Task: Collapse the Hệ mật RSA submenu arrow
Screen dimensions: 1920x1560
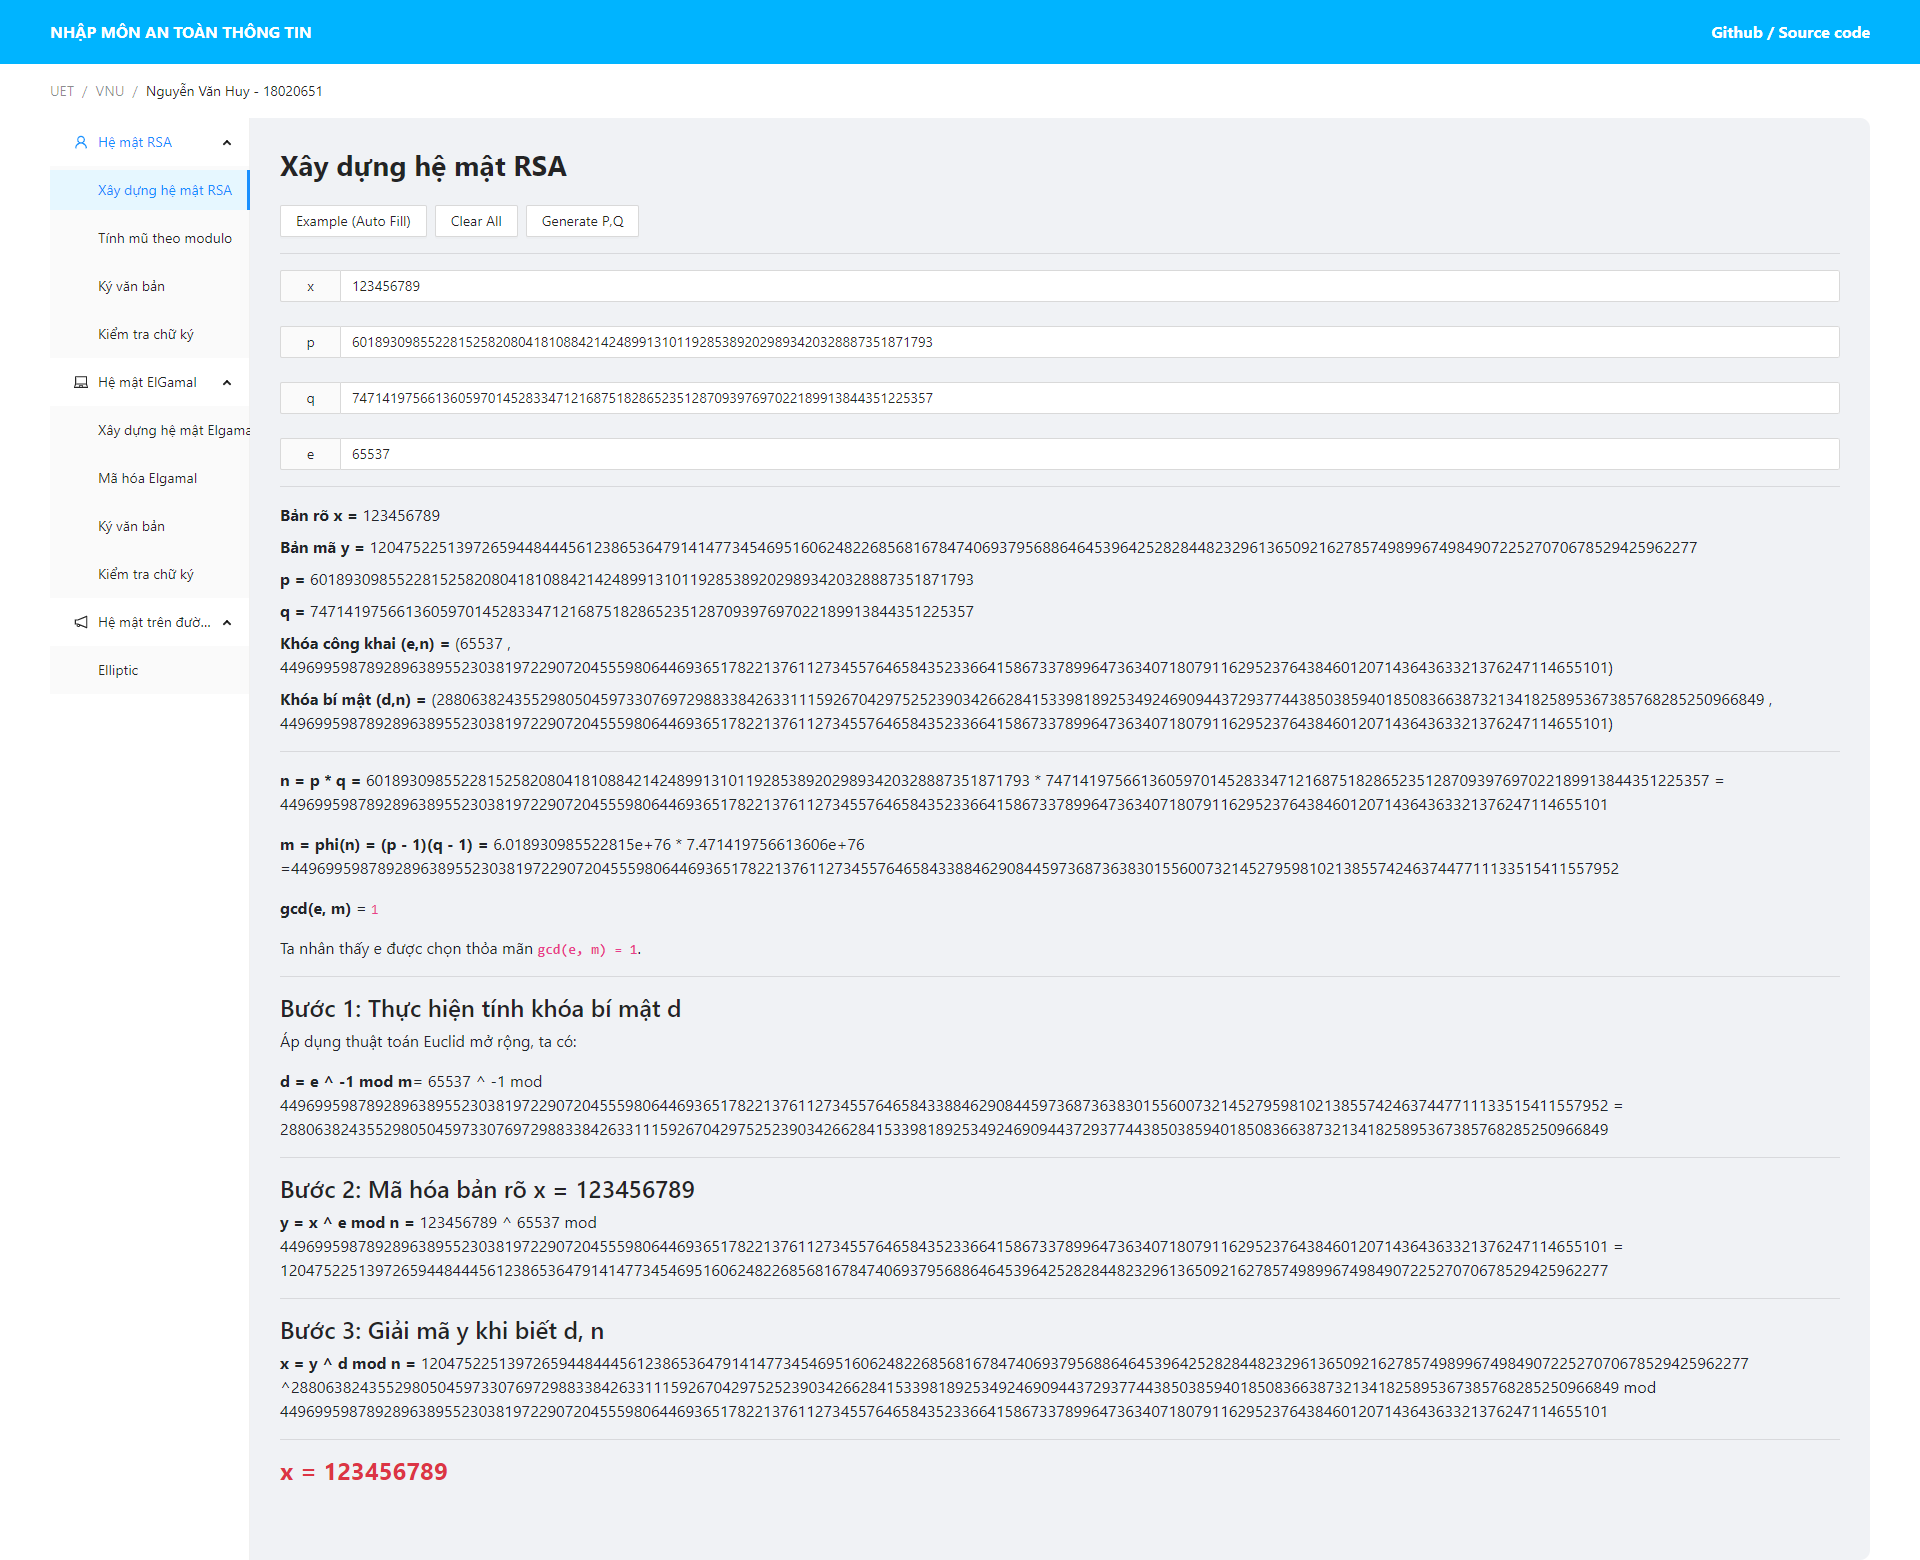Action: click(227, 142)
